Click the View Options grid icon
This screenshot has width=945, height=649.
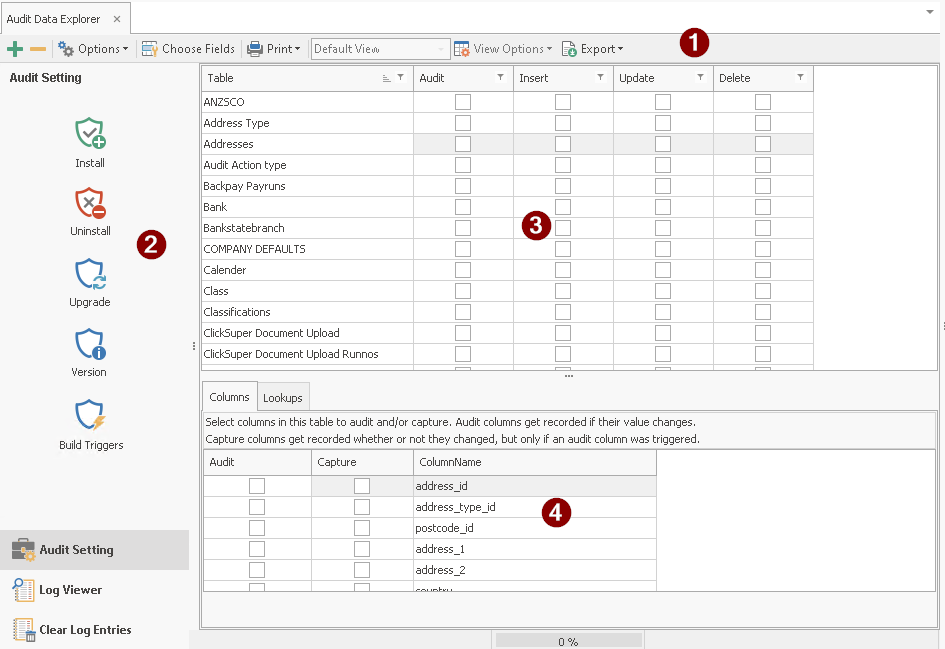tap(462, 49)
